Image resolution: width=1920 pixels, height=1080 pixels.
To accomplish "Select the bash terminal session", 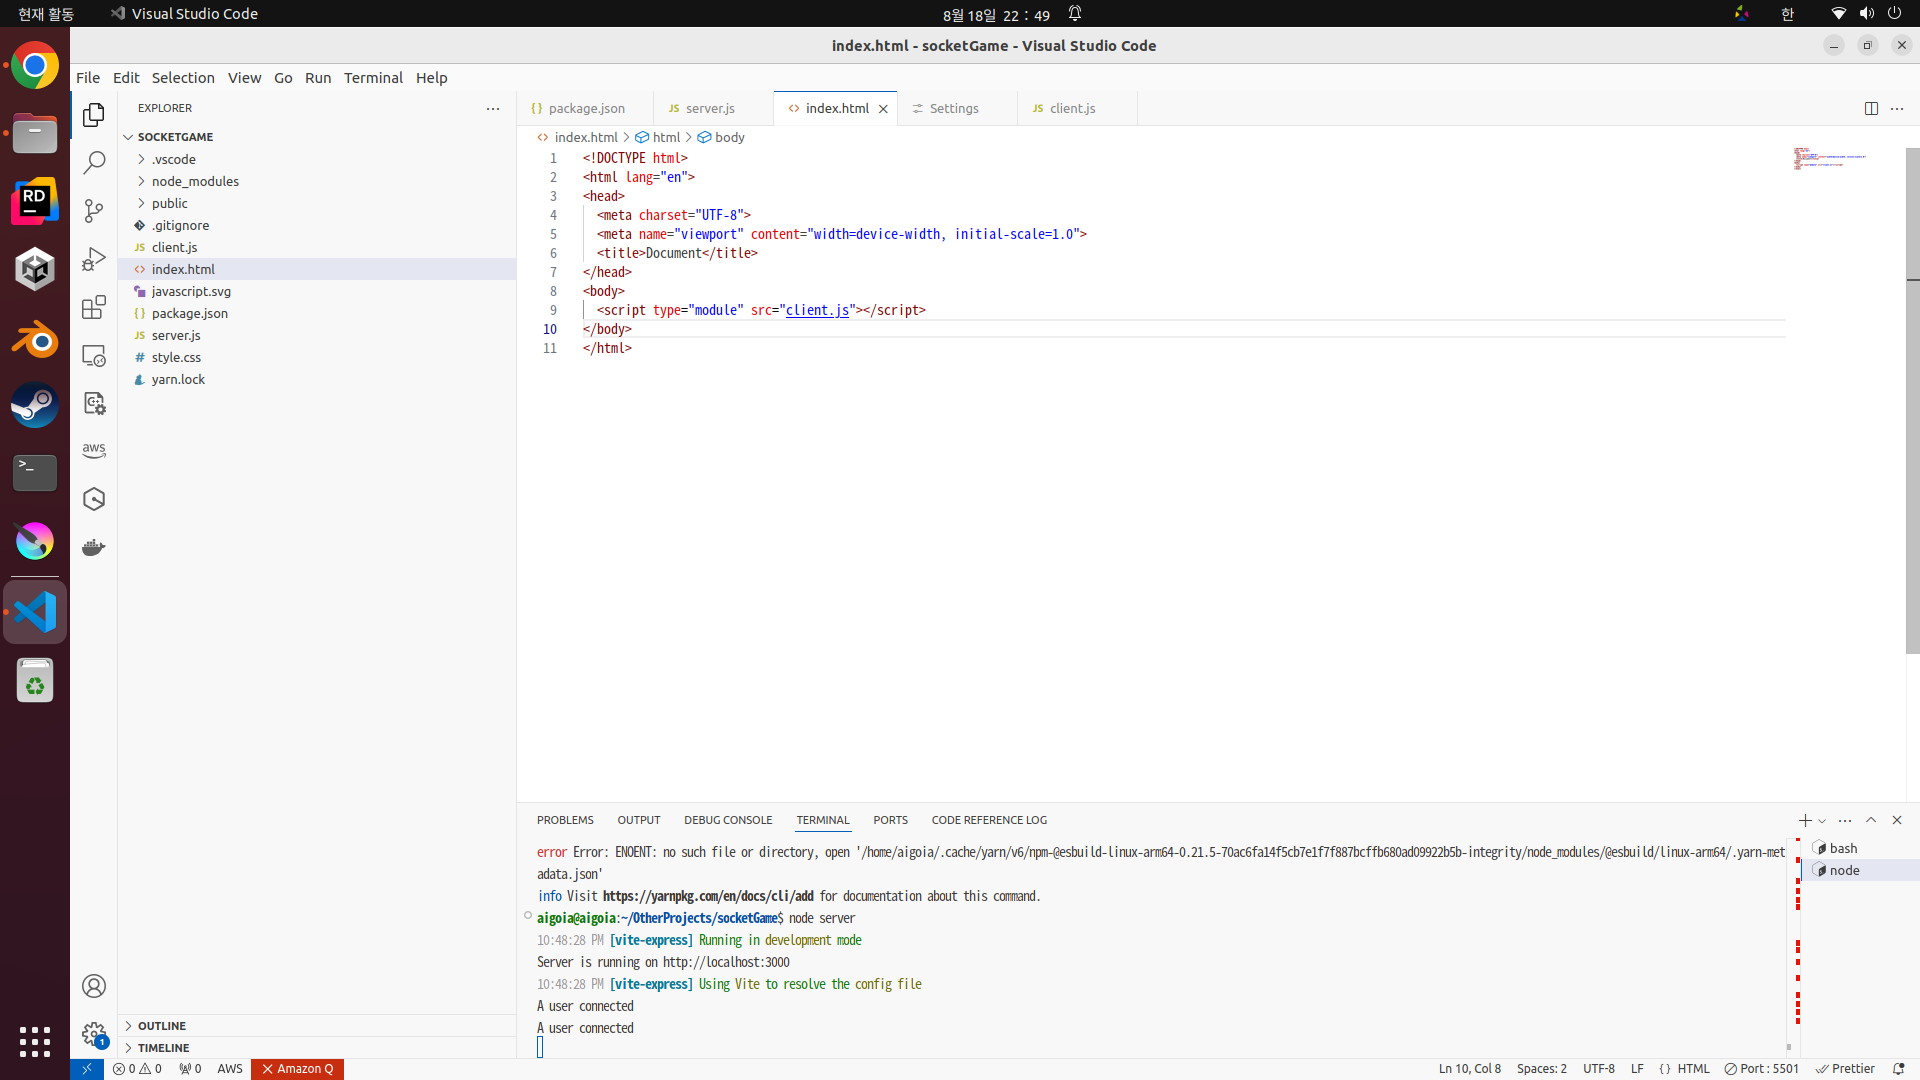I will click(x=1860, y=848).
